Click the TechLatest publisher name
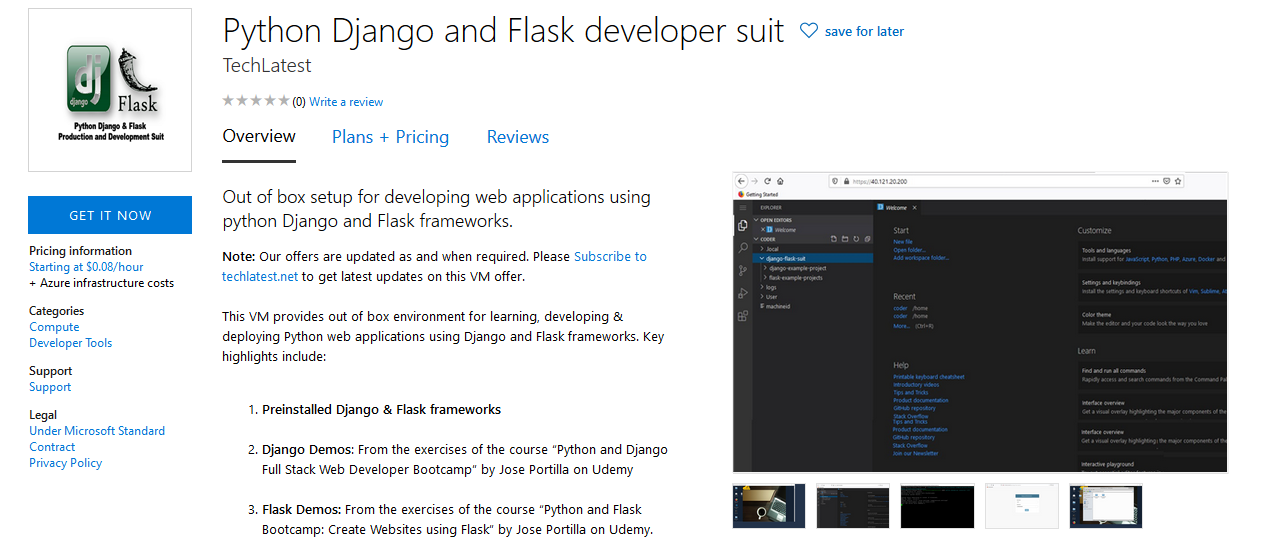Screen dimensions: 1283x543 tap(267, 66)
